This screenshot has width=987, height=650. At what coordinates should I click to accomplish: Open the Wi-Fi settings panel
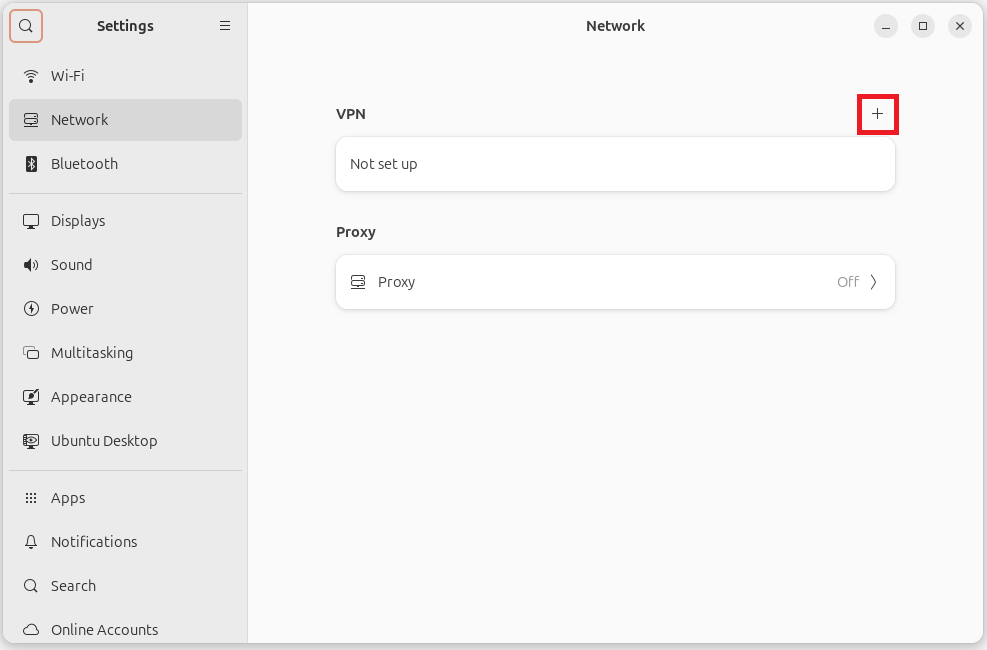(125, 76)
